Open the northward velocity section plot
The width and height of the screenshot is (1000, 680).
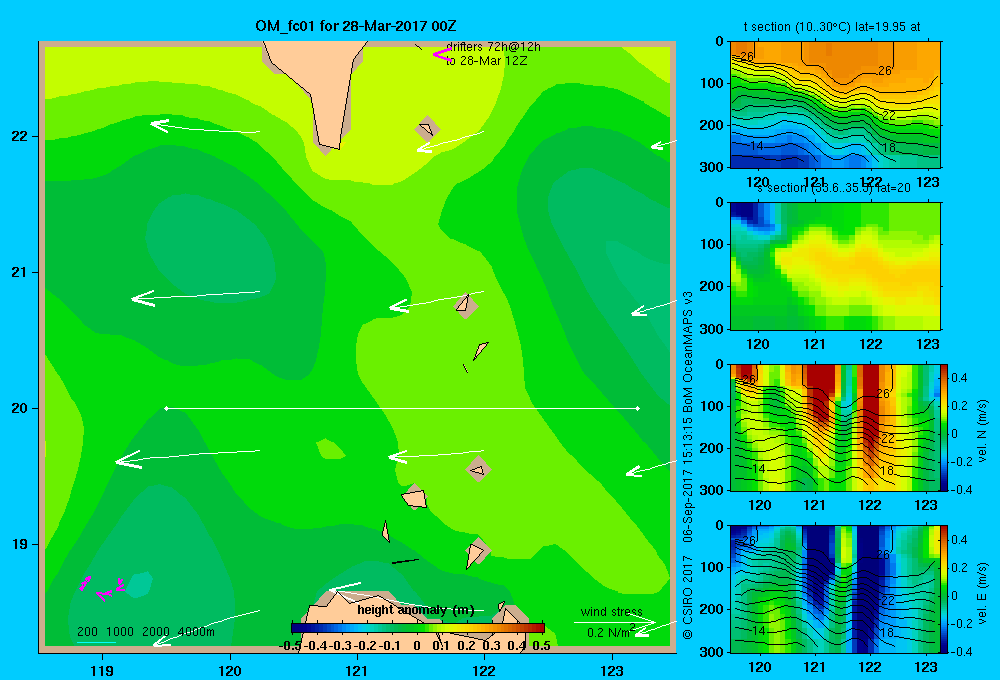pos(835,427)
